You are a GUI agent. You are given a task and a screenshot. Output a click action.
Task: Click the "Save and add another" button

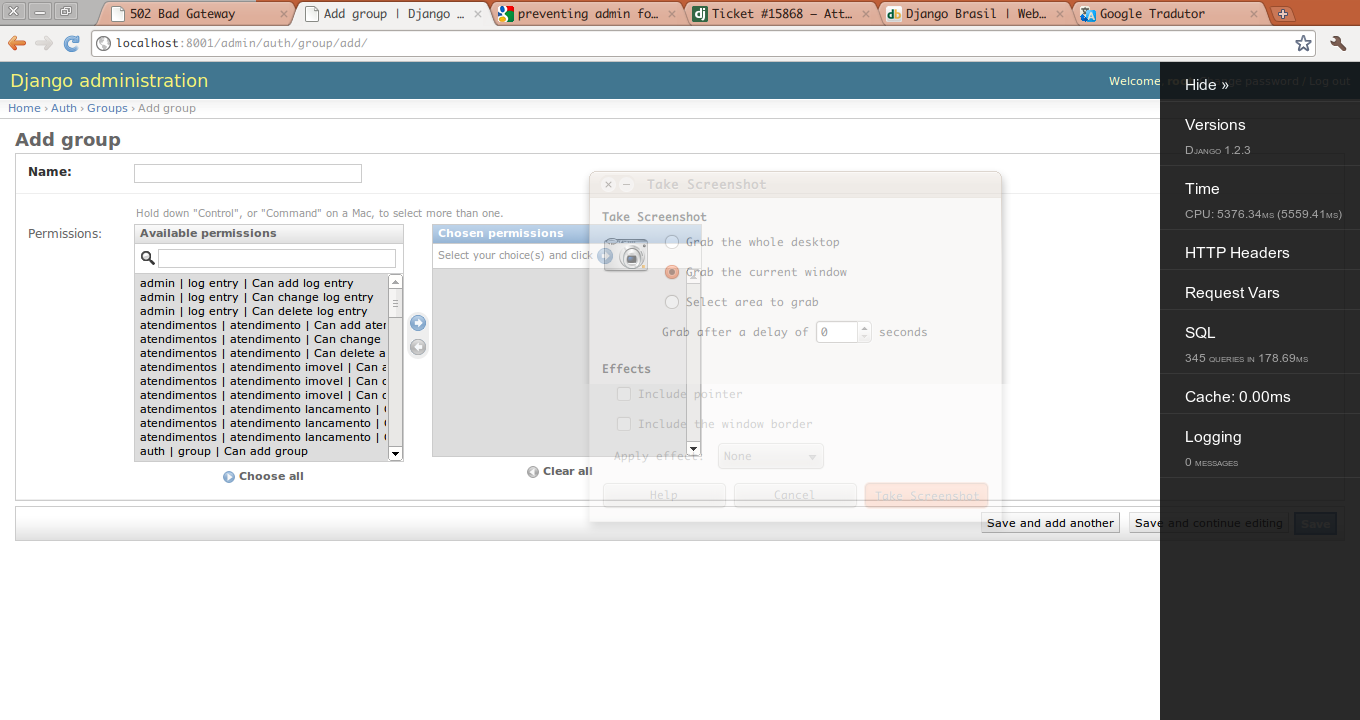point(1050,523)
